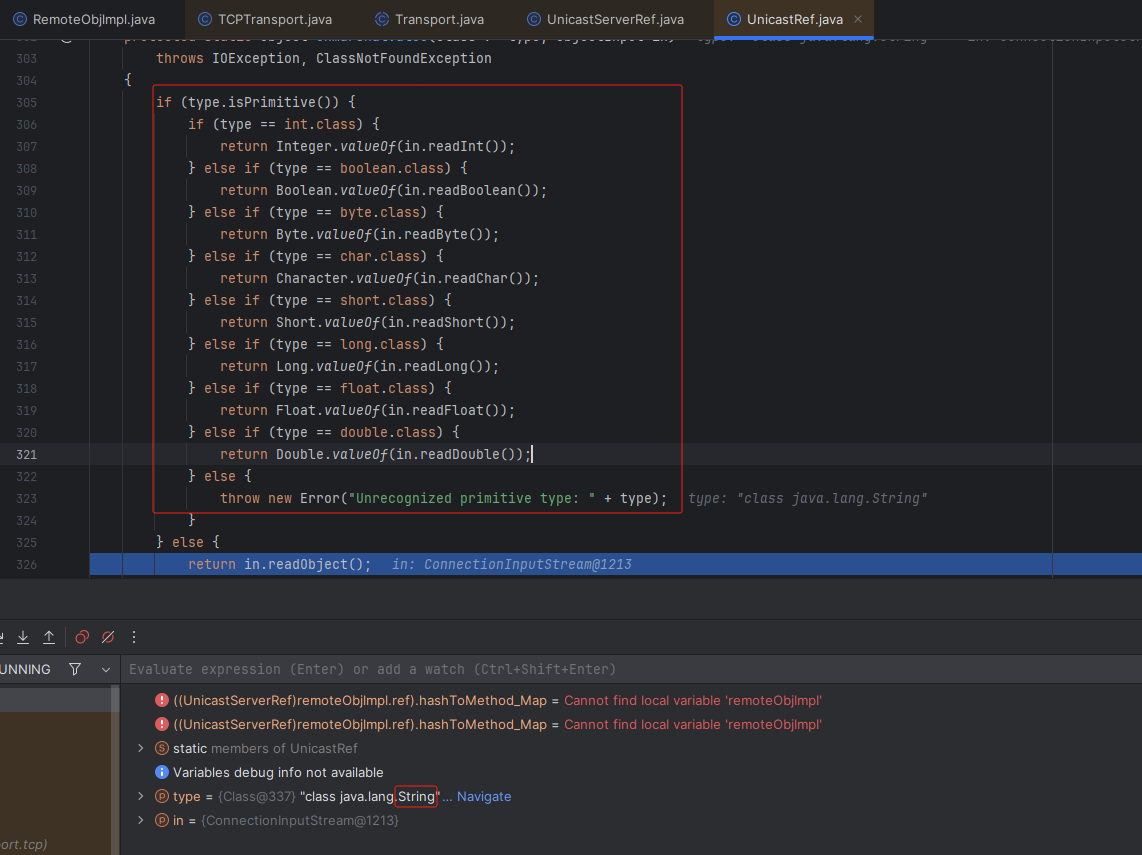This screenshot has width=1142, height=855.
Task: Click the Step Out upload-arrow icon
Action: (x=48, y=637)
